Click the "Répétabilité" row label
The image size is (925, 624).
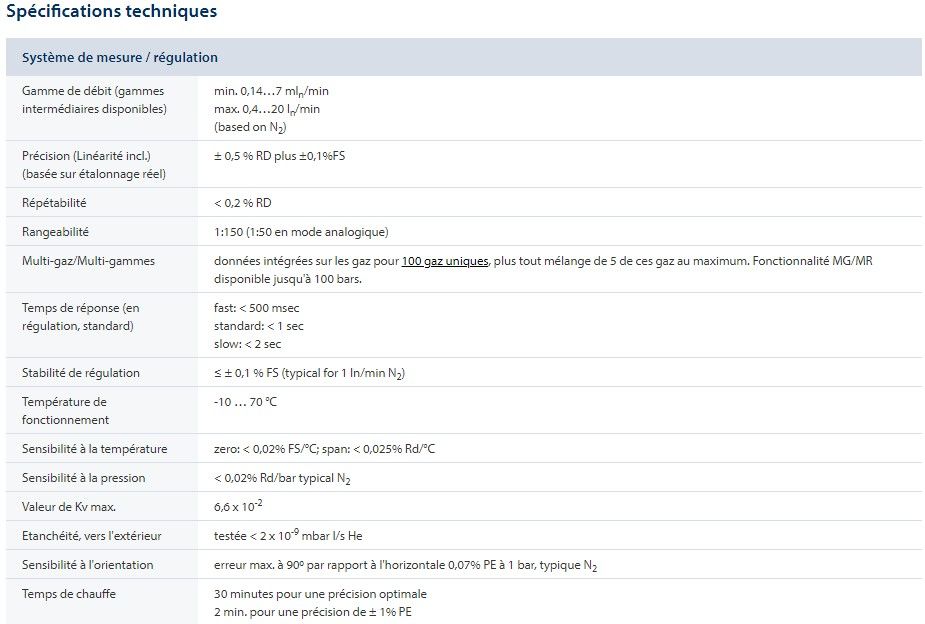(x=54, y=203)
